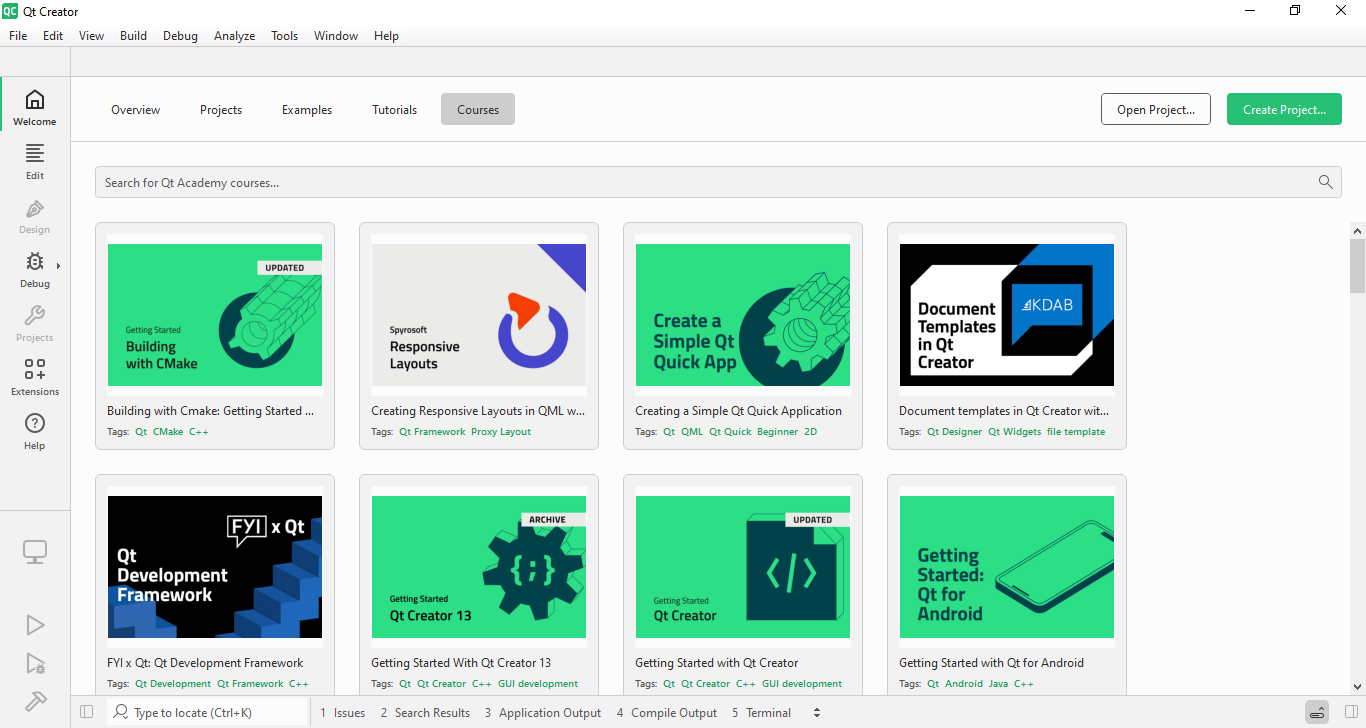Image resolution: width=1366 pixels, height=728 pixels.
Task: Expand the output panes selector arrows
Action: pyautogui.click(x=817, y=713)
